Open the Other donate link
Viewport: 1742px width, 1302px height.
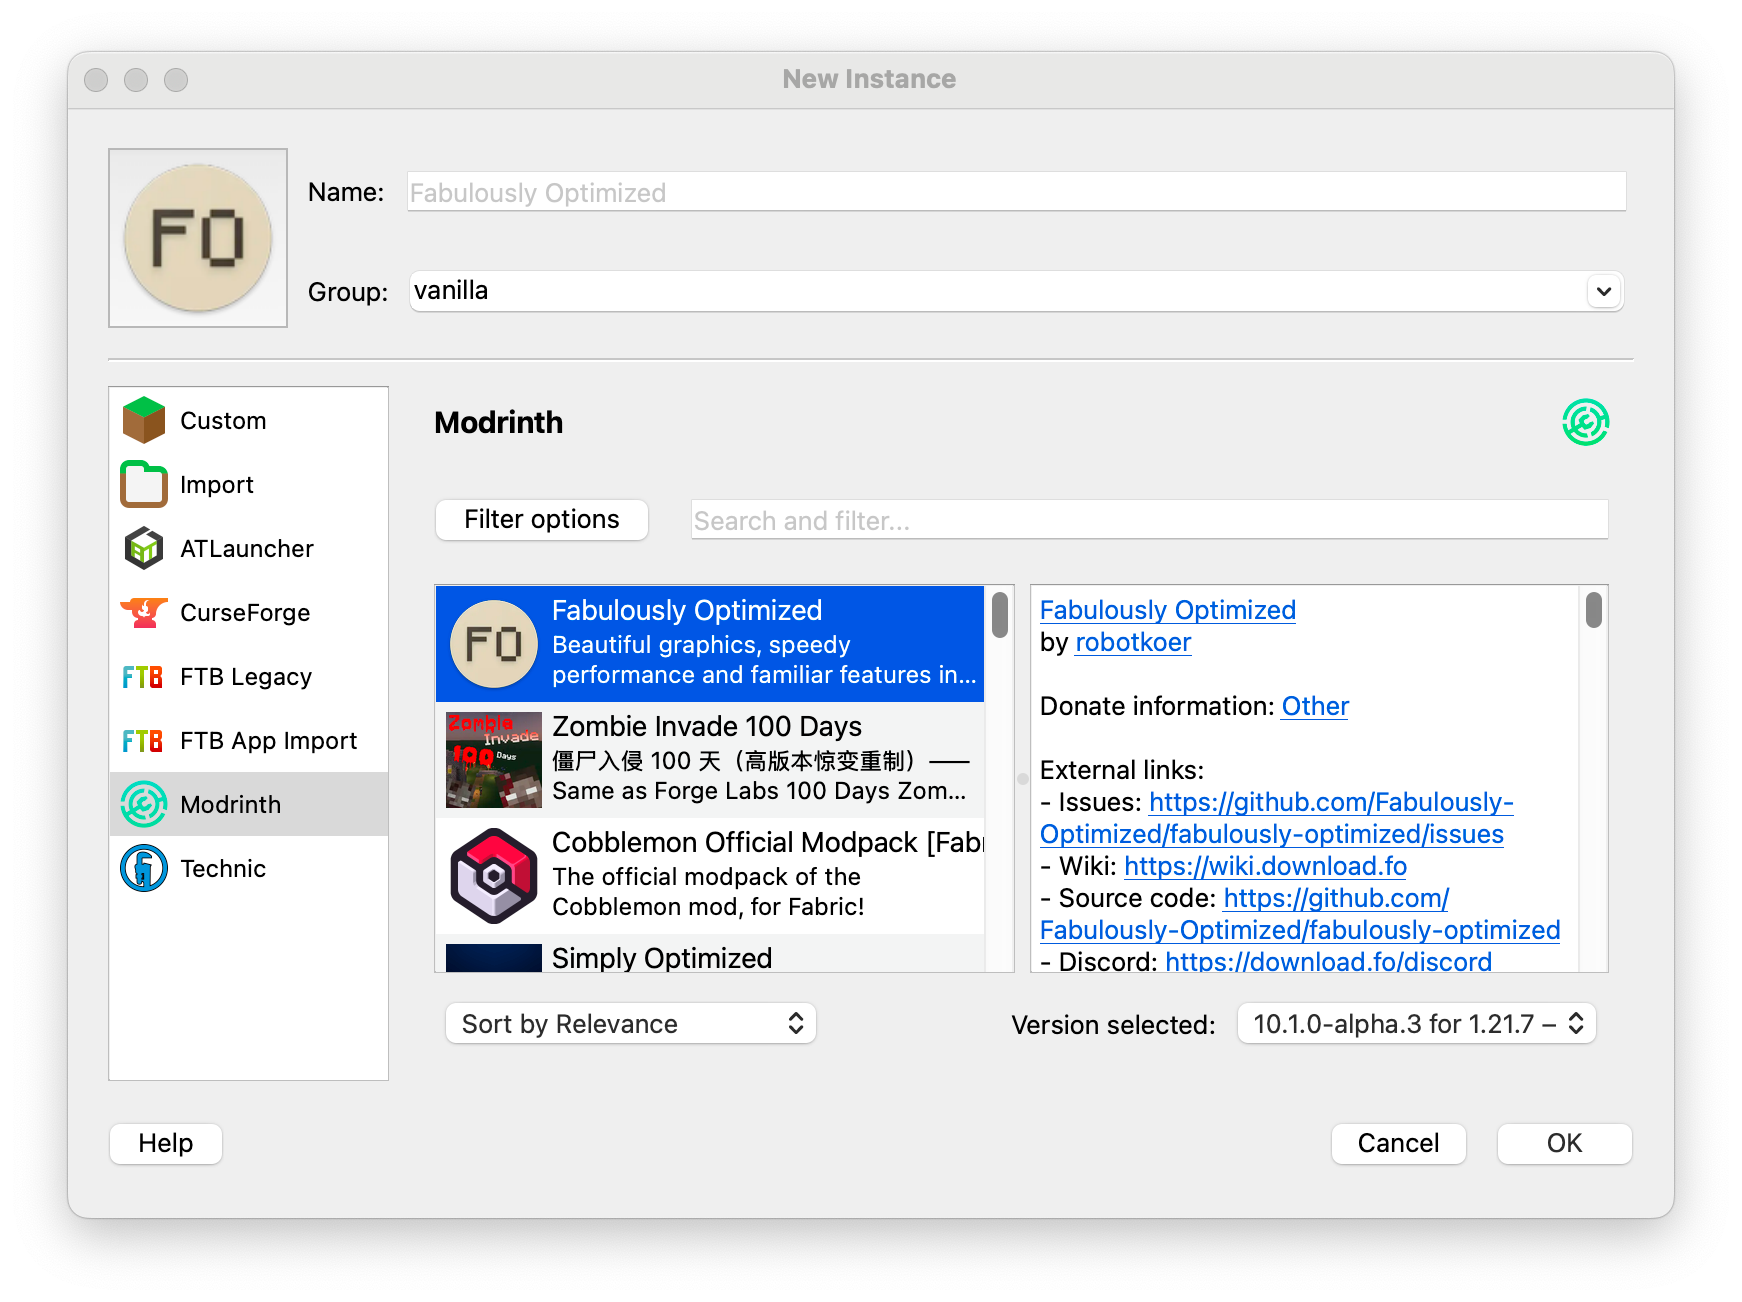tap(1315, 706)
